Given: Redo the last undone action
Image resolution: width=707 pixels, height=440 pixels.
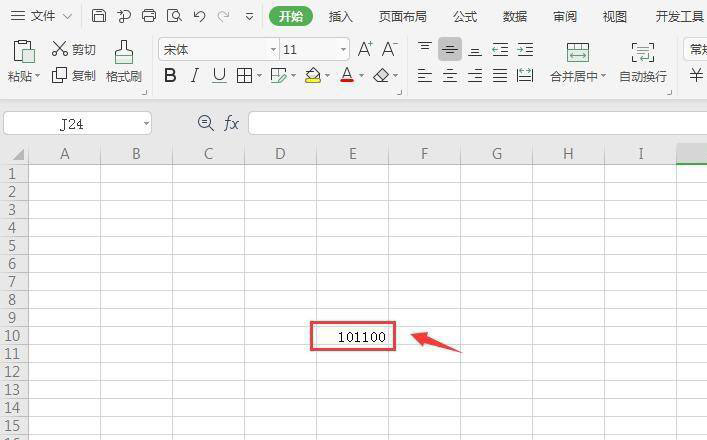Looking at the screenshot, I should tap(223, 17).
